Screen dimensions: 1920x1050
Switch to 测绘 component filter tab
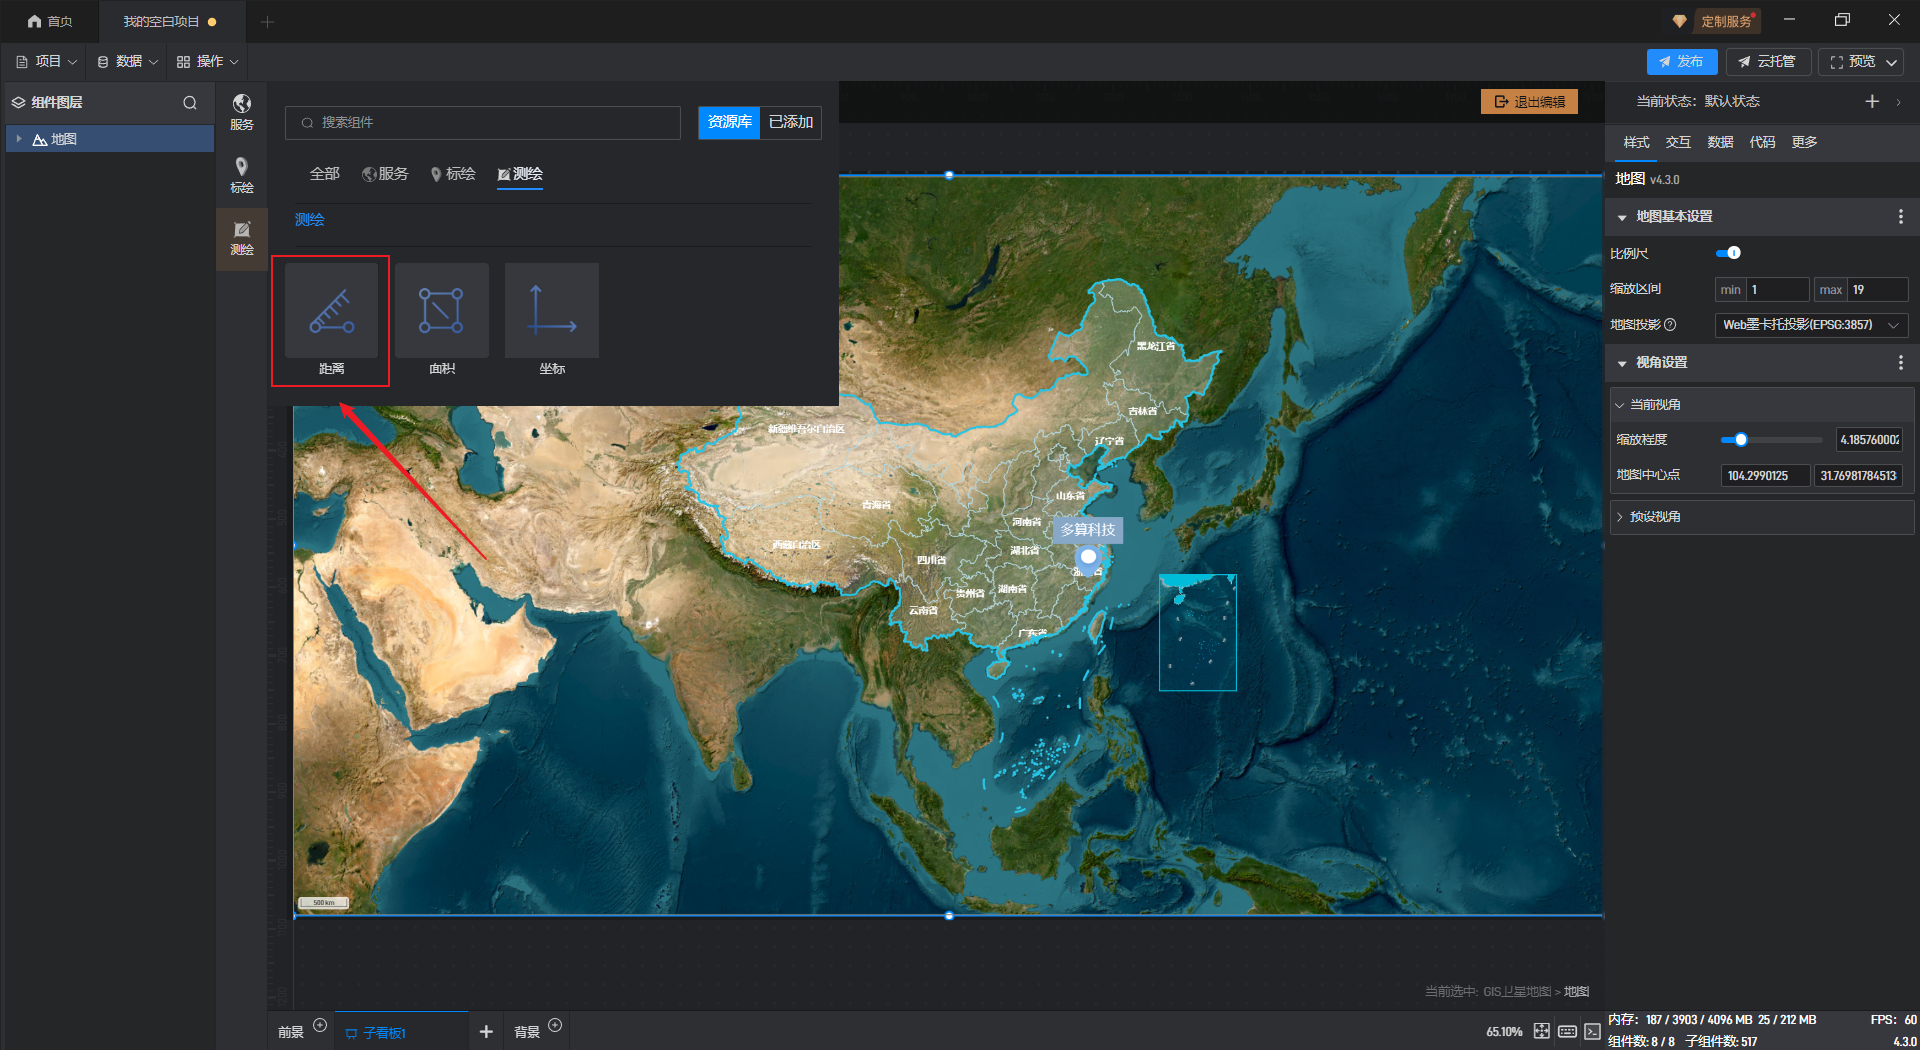coord(520,174)
